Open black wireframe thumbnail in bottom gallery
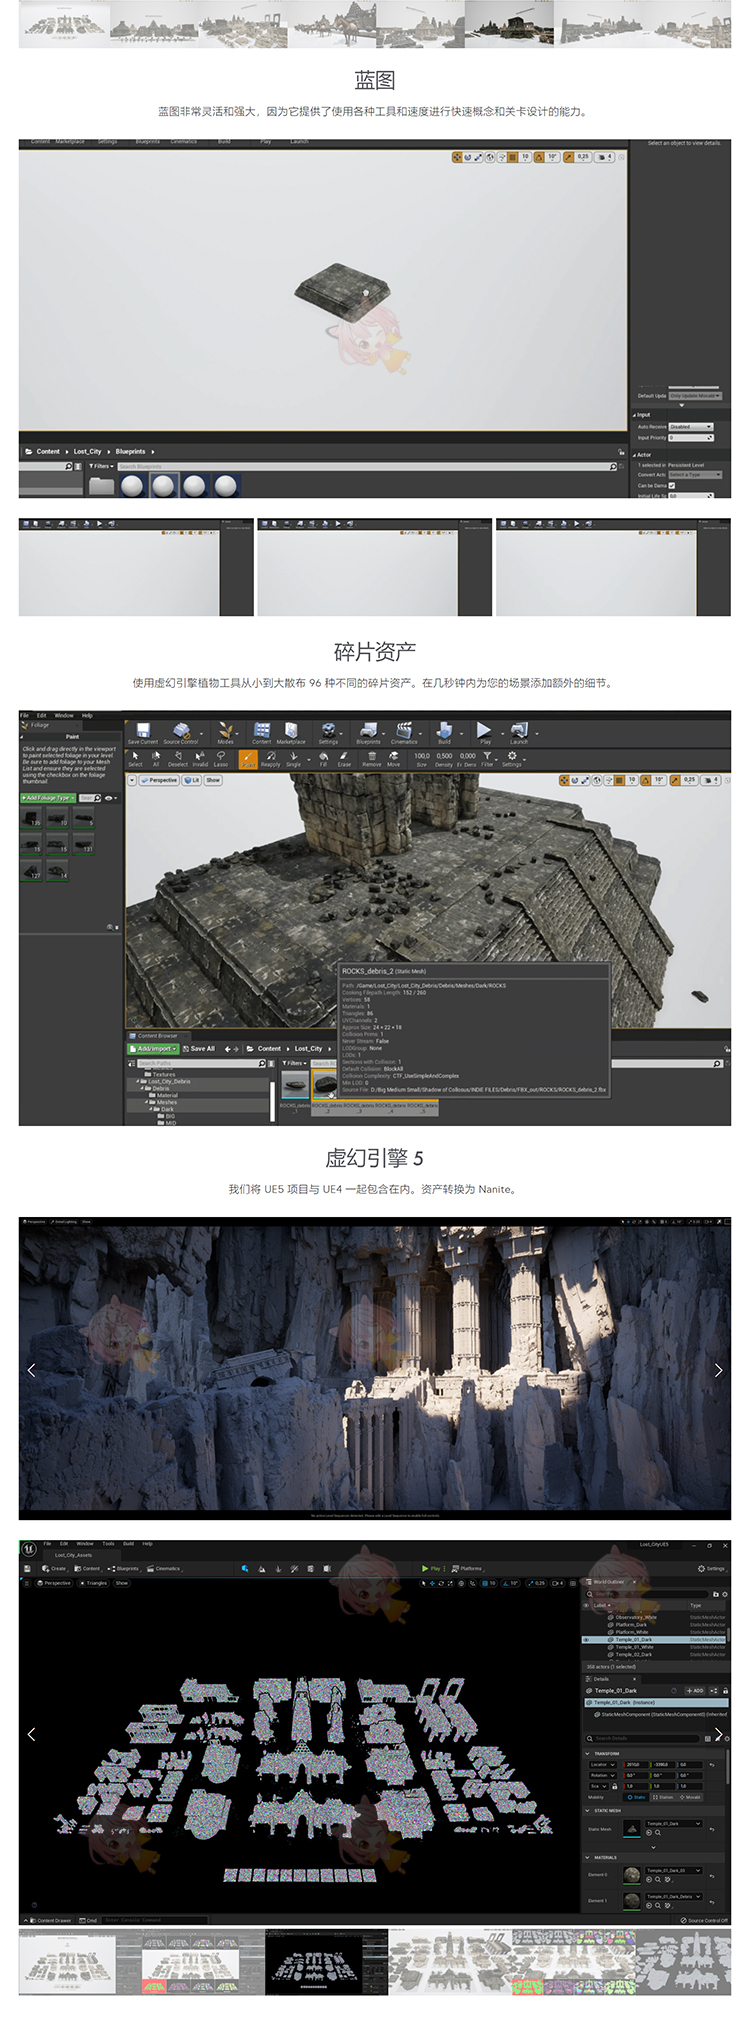 coord(325,1961)
